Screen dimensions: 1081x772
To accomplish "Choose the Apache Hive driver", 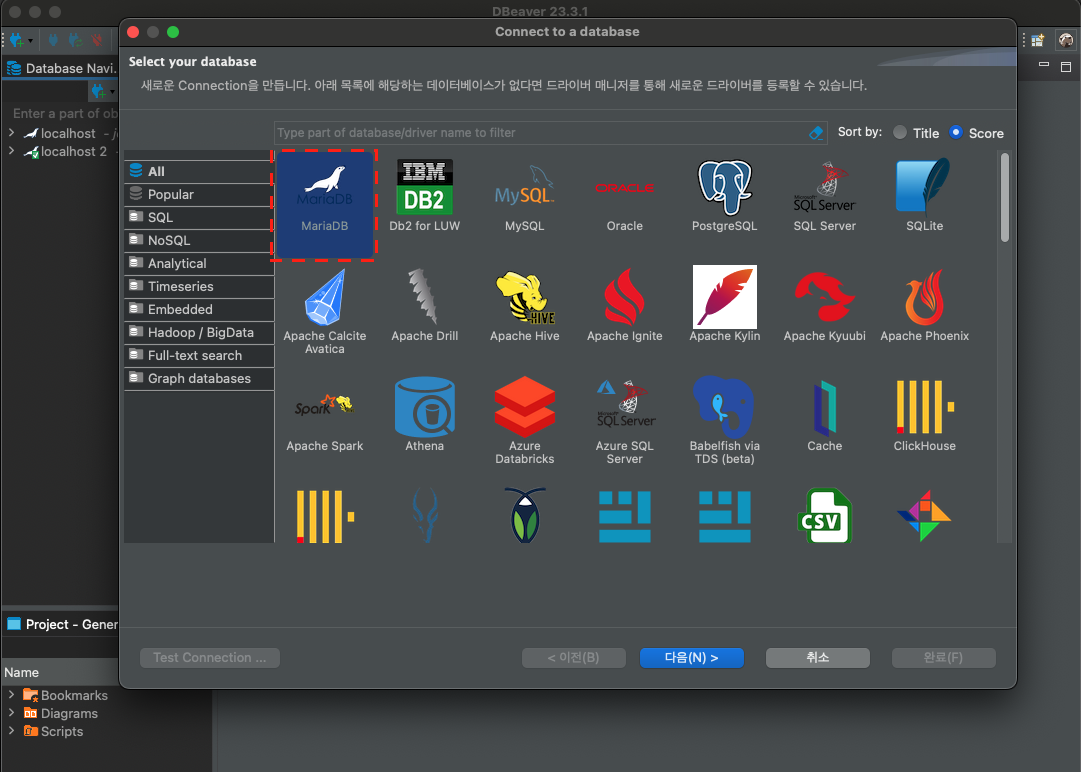I will (524, 307).
